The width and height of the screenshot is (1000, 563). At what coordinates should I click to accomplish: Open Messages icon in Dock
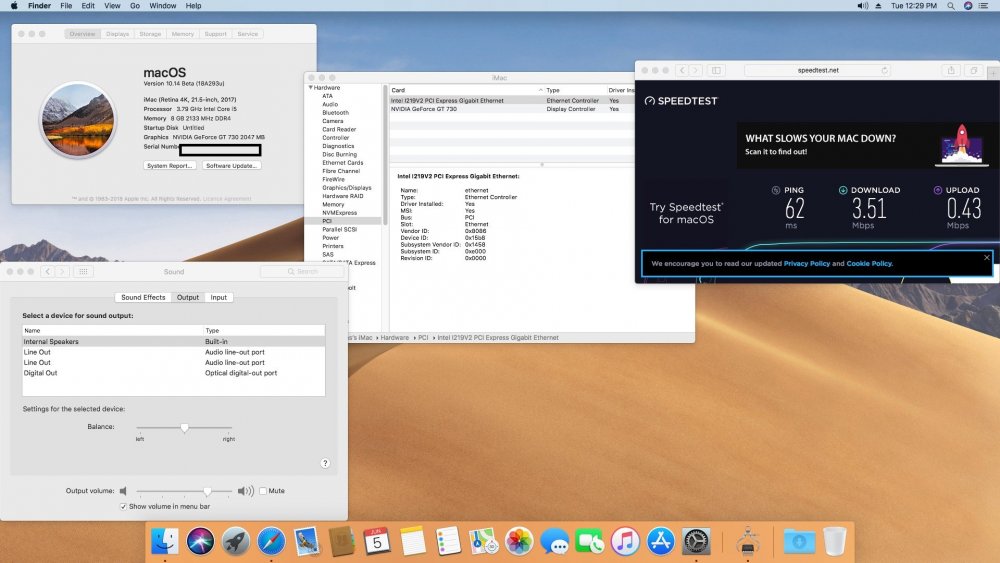tap(554, 541)
